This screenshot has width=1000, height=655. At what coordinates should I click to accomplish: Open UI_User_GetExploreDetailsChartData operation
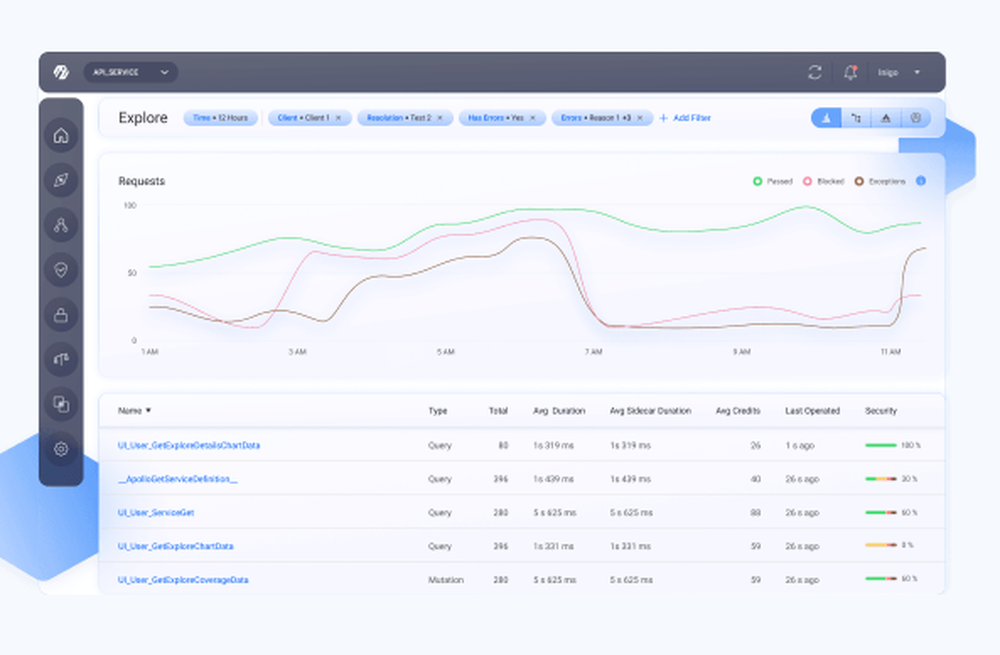pos(189,445)
